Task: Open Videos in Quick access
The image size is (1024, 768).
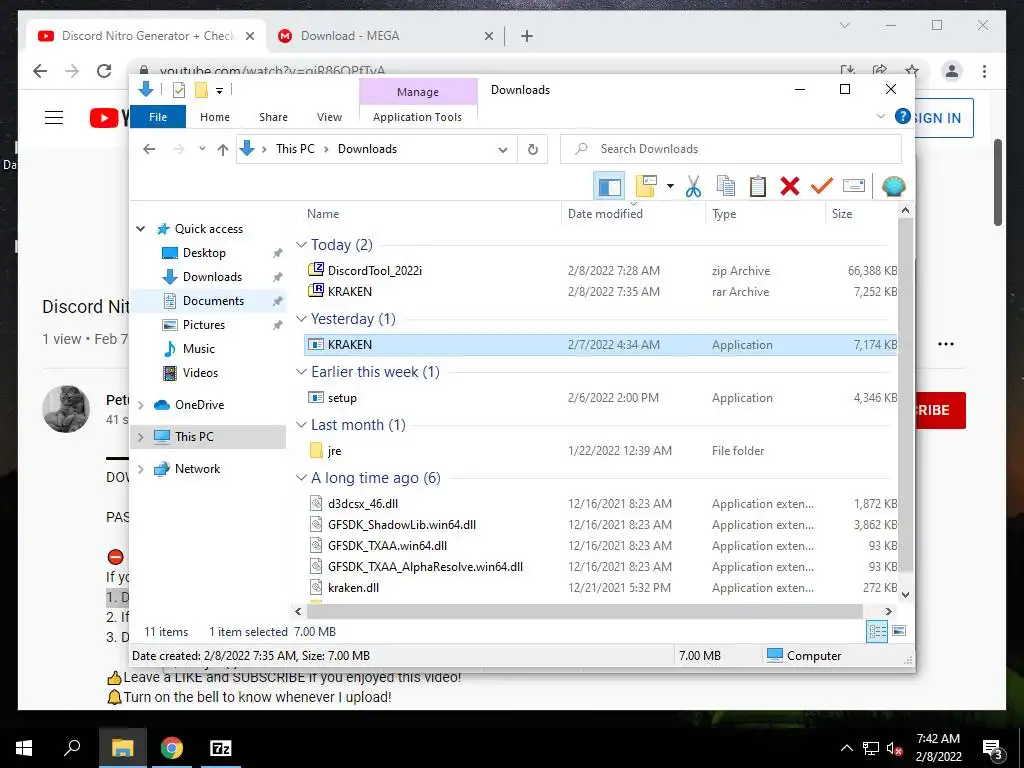Action: tap(200, 373)
